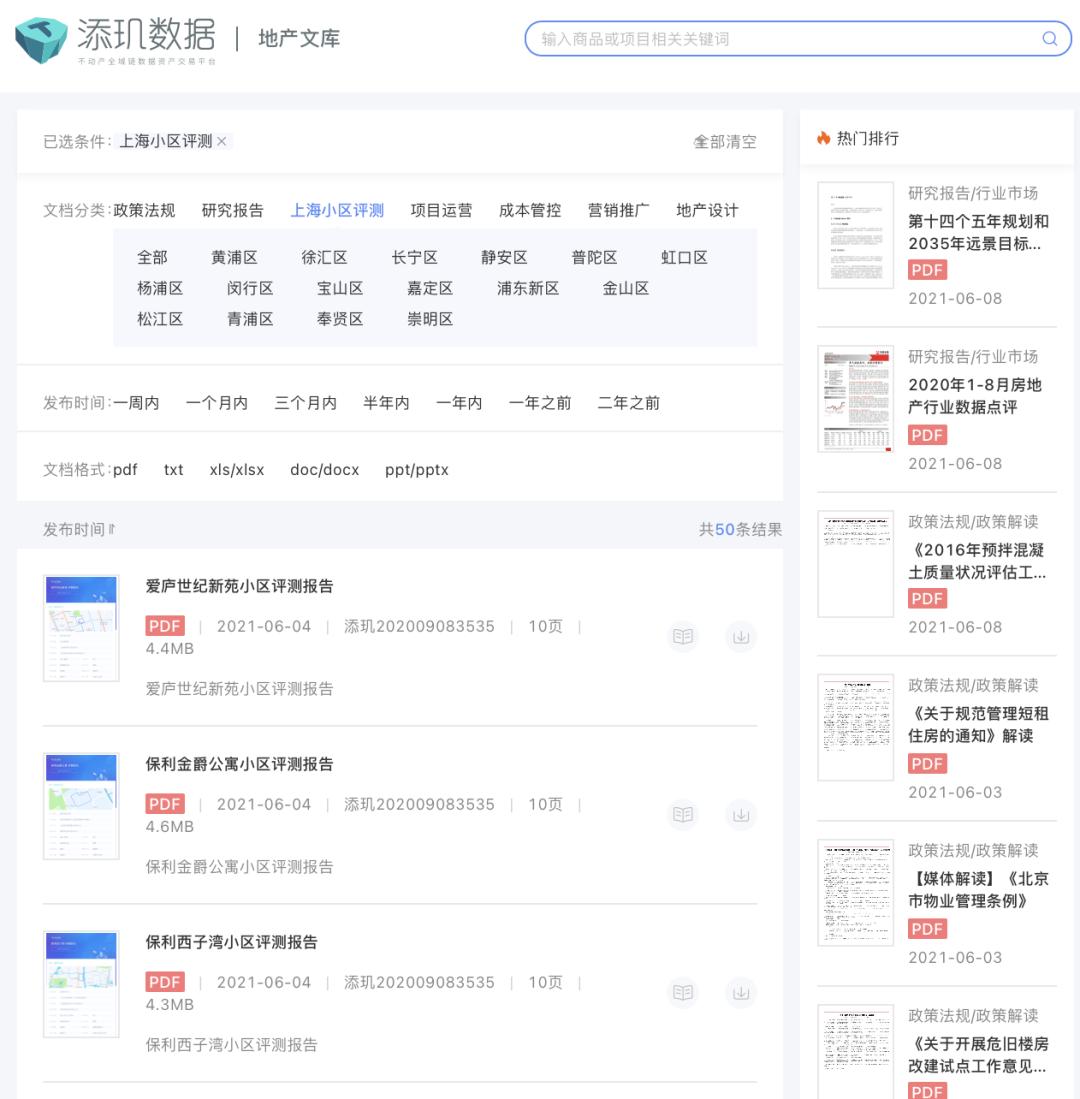This screenshot has height=1099, width=1080.
Task: Click the PDF badge on 爱庐世纪新苑 report
Action: 164,625
